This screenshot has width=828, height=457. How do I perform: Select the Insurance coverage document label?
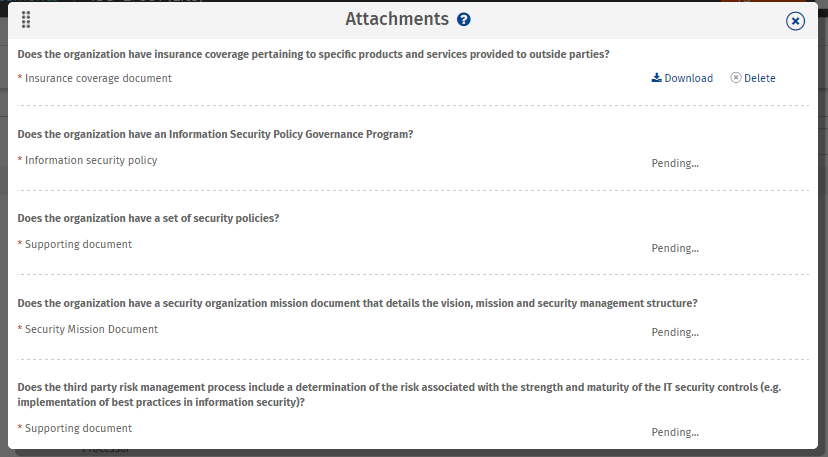pos(98,78)
